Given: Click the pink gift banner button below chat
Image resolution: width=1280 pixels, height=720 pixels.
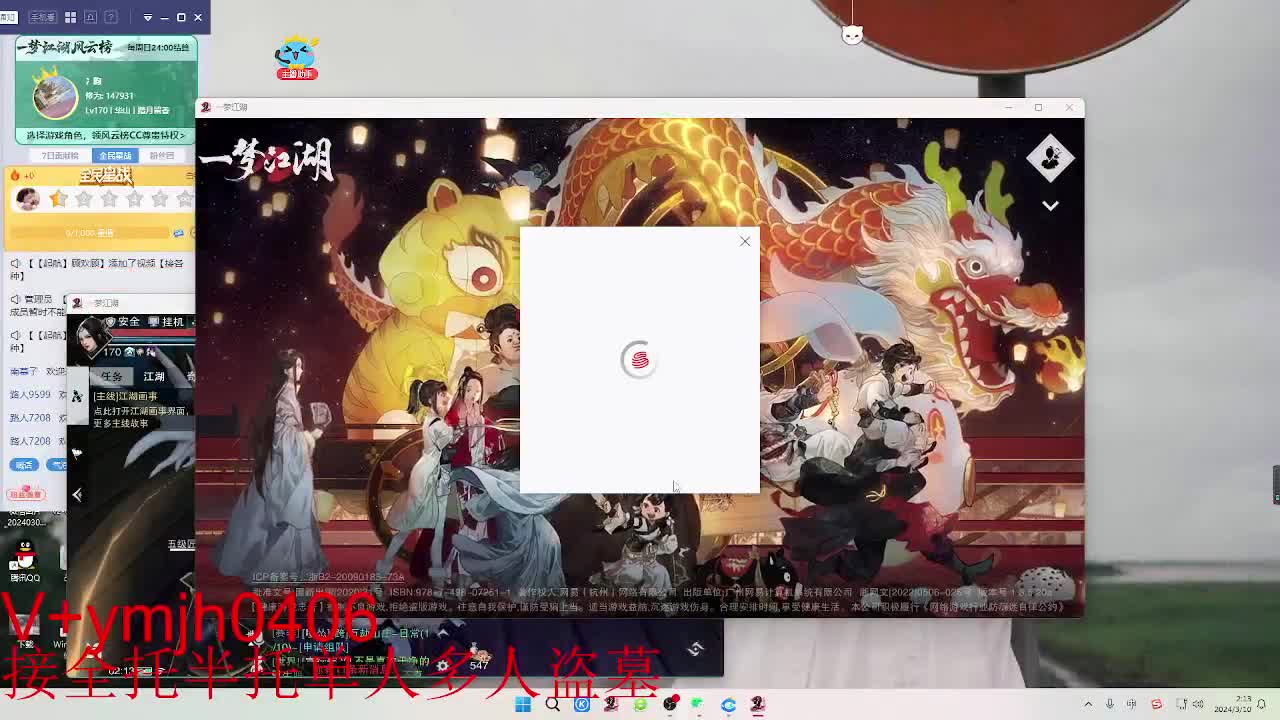Looking at the screenshot, I should coord(25,494).
